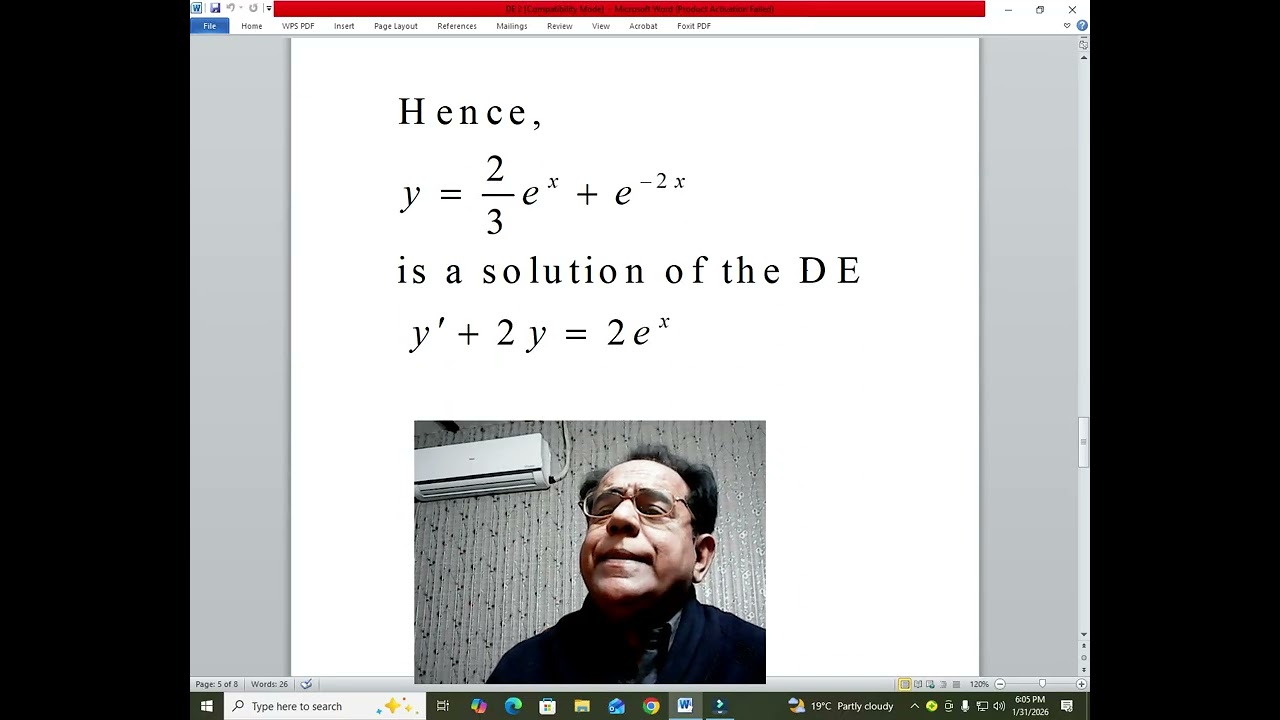The width and height of the screenshot is (1280, 720).
Task: Select Outline view button
Action: pos(944,684)
